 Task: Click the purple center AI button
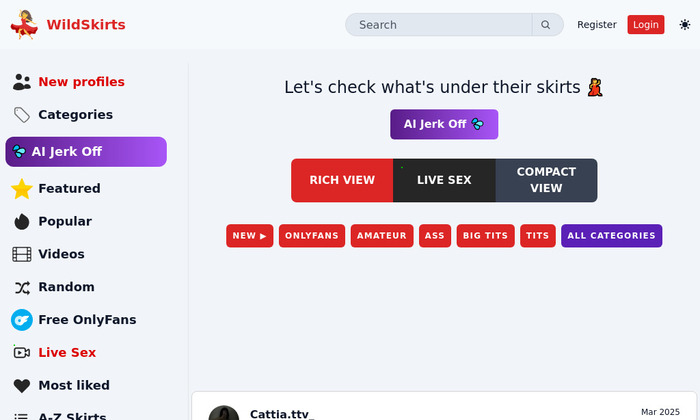click(444, 124)
